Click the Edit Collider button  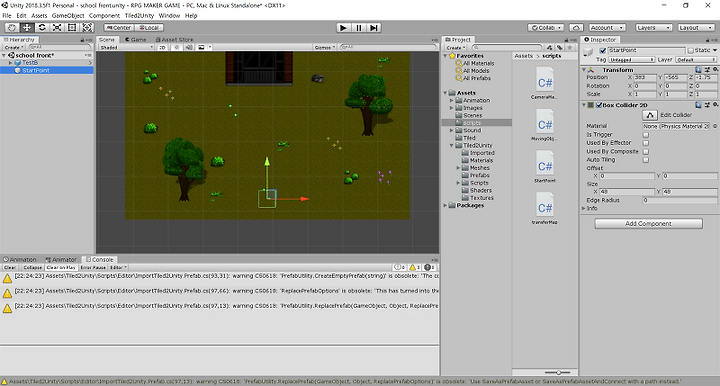pos(650,115)
